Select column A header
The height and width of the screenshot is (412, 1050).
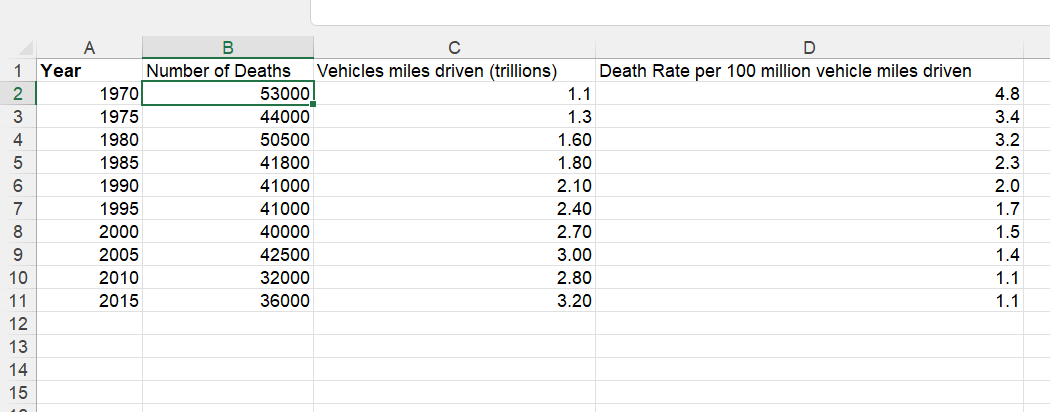coord(89,48)
